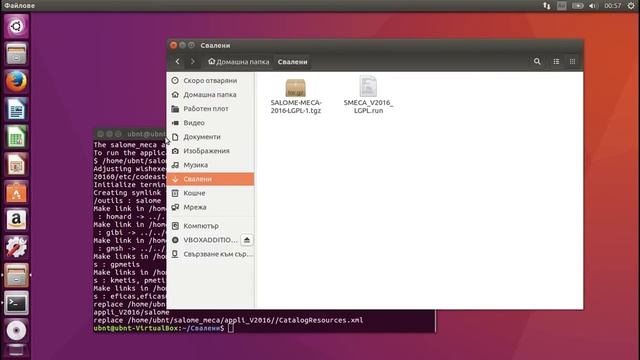This screenshot has width=640, height=360.
Task: Open Мрежа network in sidebar
Action: pos(210,207)
